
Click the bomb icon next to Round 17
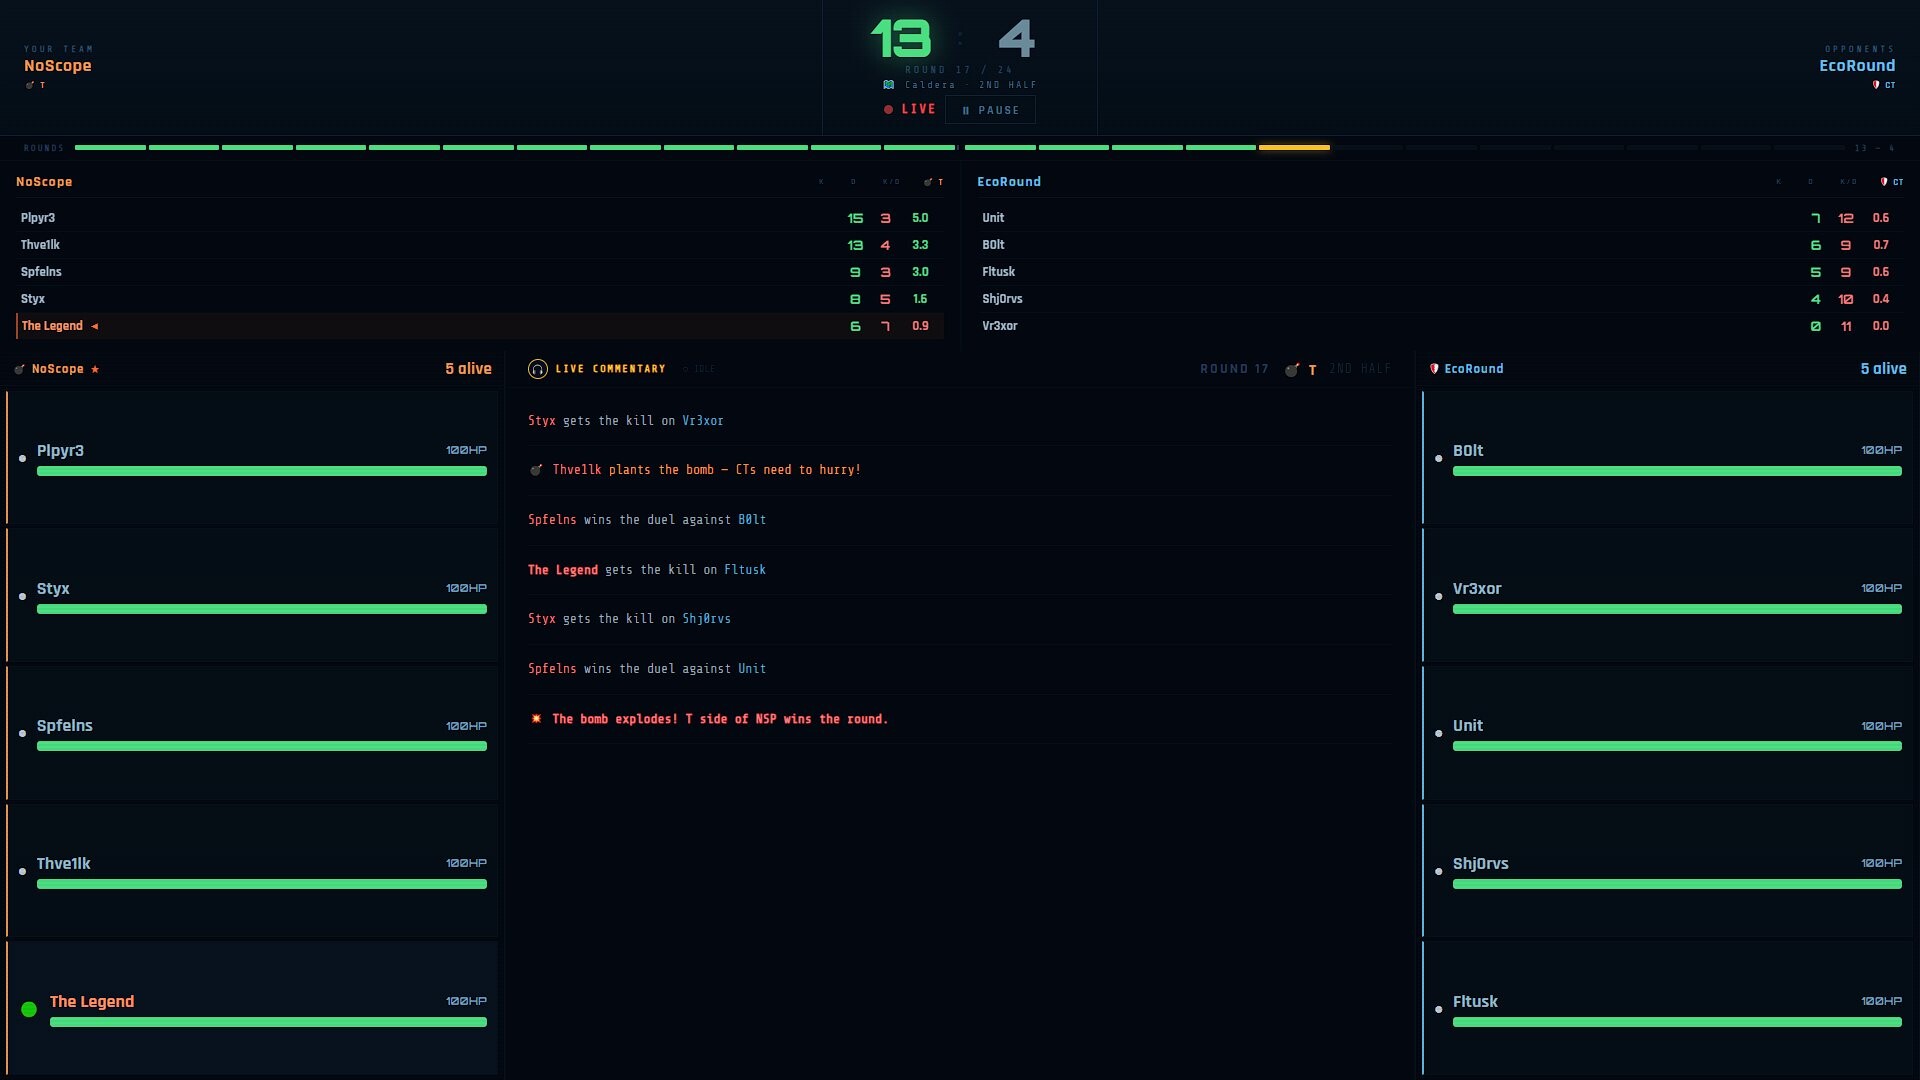point(1291,369)
